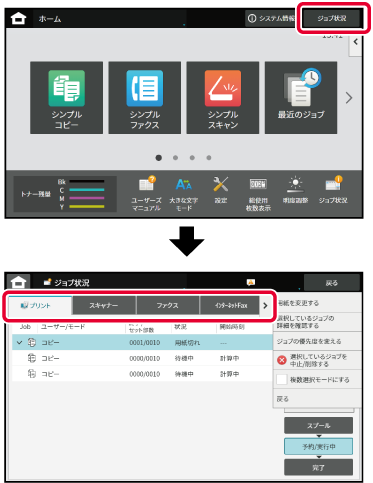Open the トナー残量 toner level display
The image size is (373, 483).
pos(65,194)
